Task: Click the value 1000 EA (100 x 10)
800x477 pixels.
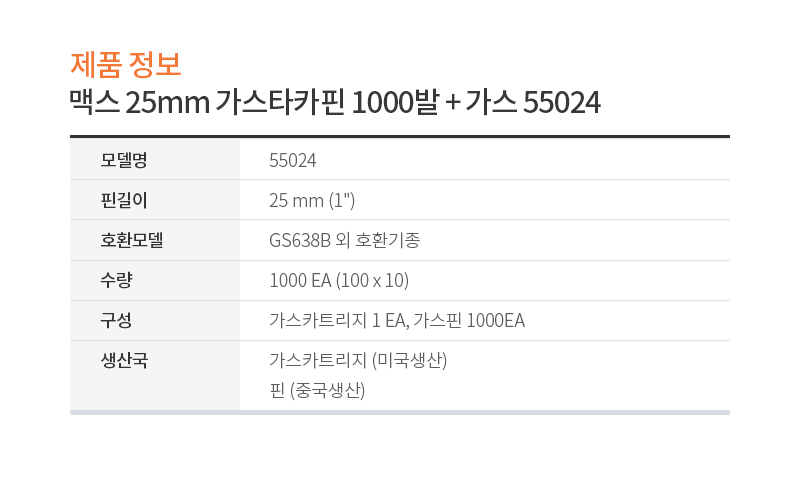Action: pyautogui.click(x=339, y=280)
